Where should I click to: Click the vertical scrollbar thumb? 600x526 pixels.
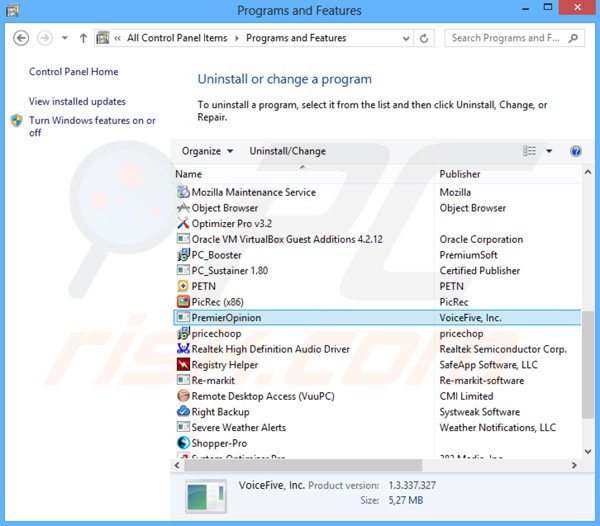588,364
